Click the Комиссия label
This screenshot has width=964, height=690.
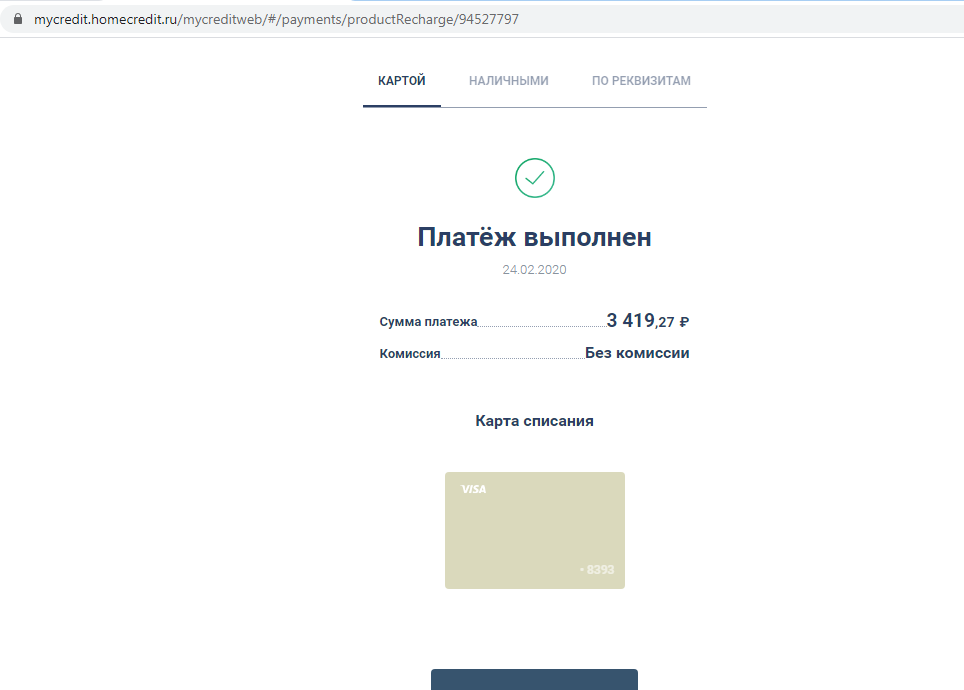point(410,354)
